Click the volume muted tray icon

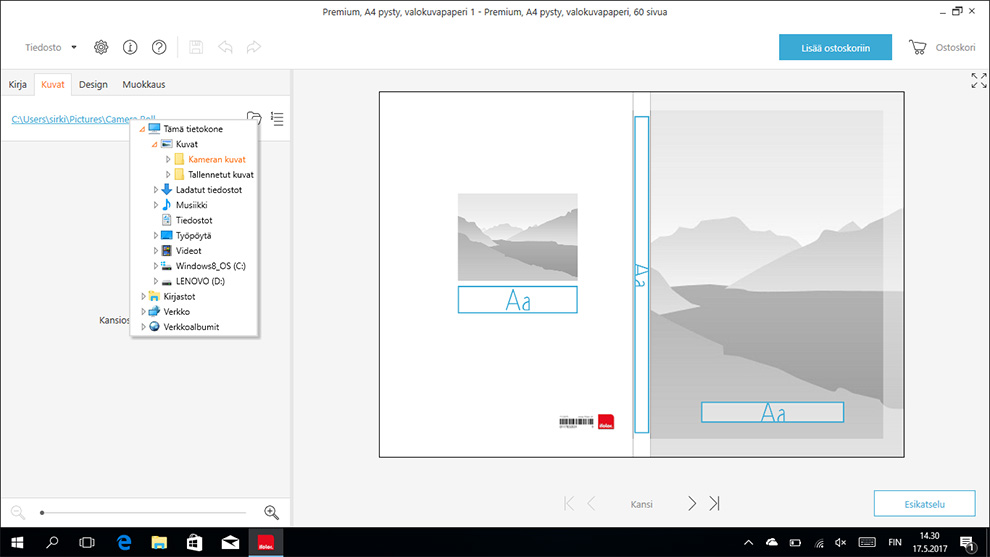pos(841,542)
